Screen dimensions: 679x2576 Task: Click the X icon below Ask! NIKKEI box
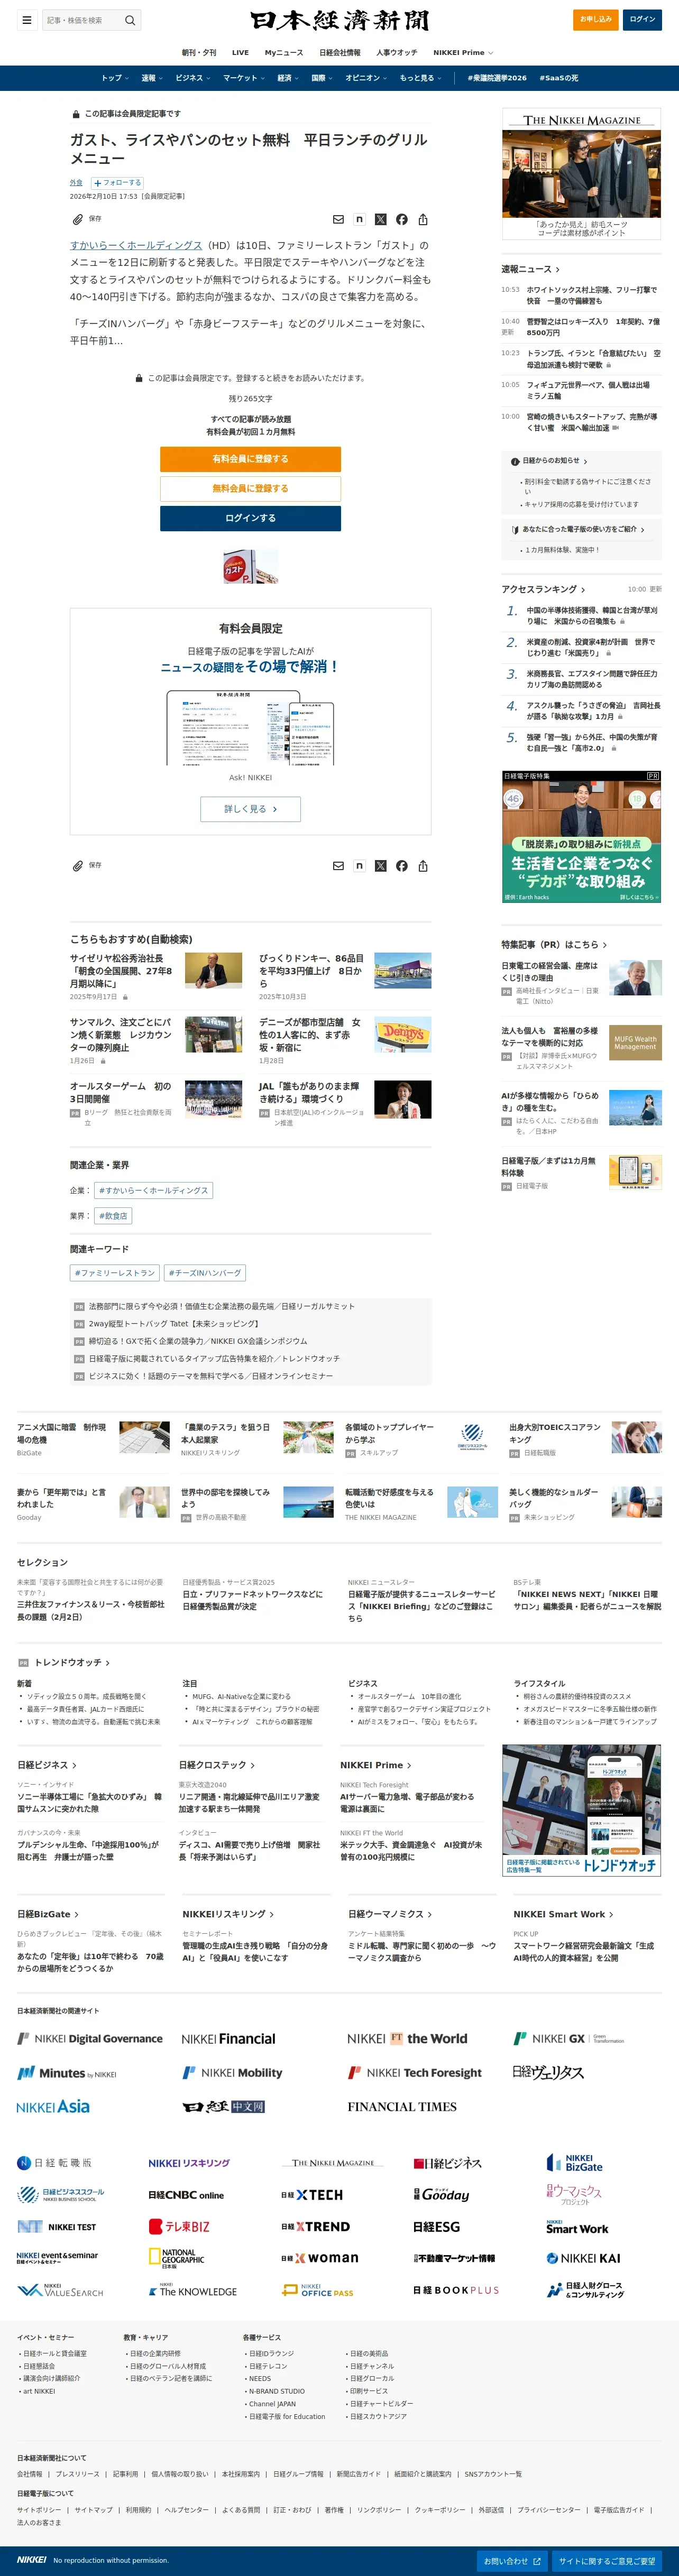380,866
